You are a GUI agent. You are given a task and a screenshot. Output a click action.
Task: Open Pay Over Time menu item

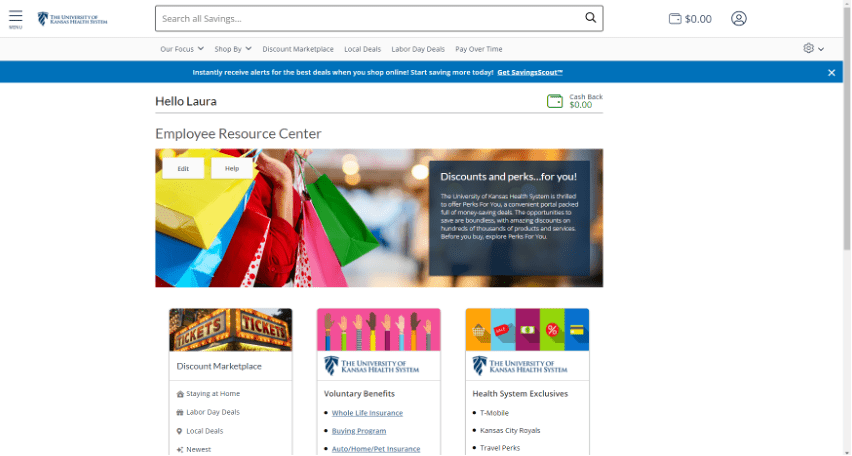pos(479,49)
